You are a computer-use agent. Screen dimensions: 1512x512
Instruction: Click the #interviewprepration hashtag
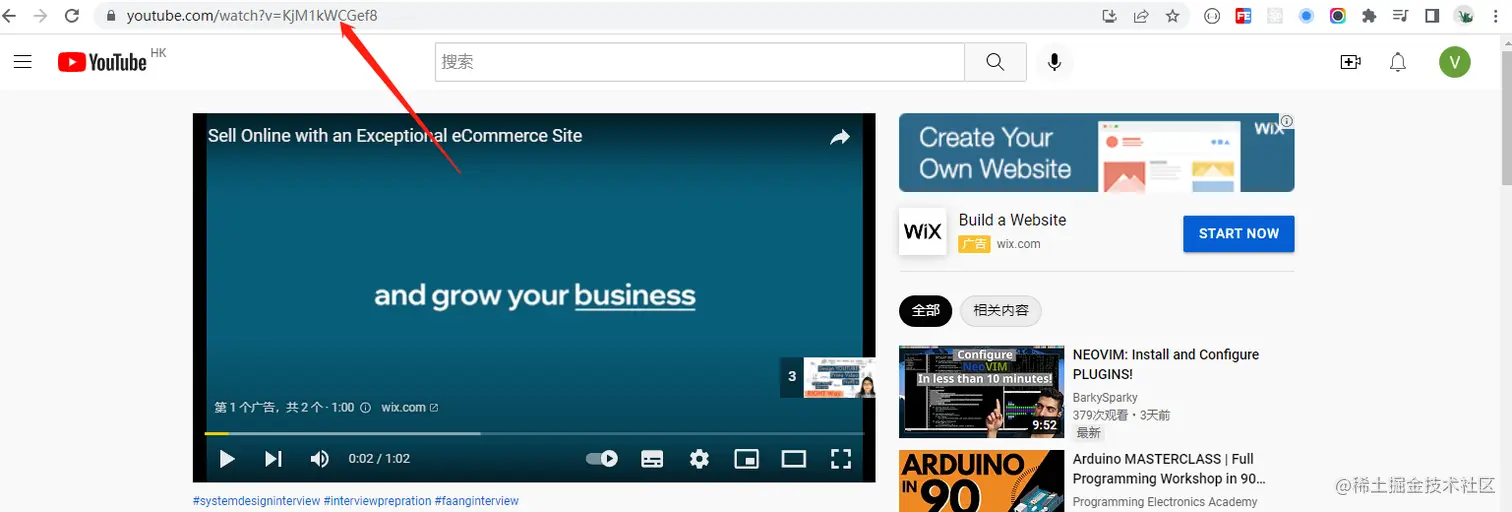(377, 501)
